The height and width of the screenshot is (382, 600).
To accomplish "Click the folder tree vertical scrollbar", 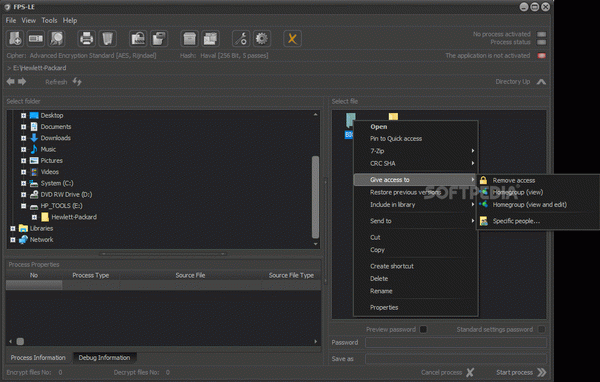I will pyautogui.click(x=315, y=197).
